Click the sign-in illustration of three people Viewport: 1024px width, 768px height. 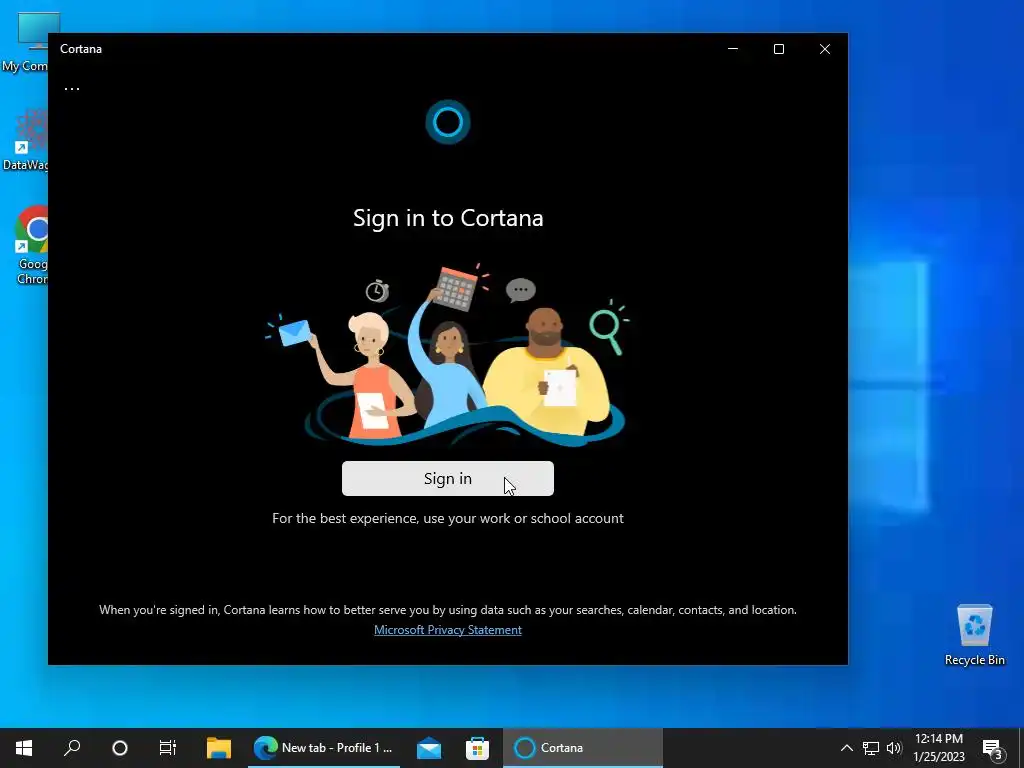point(448,355)
